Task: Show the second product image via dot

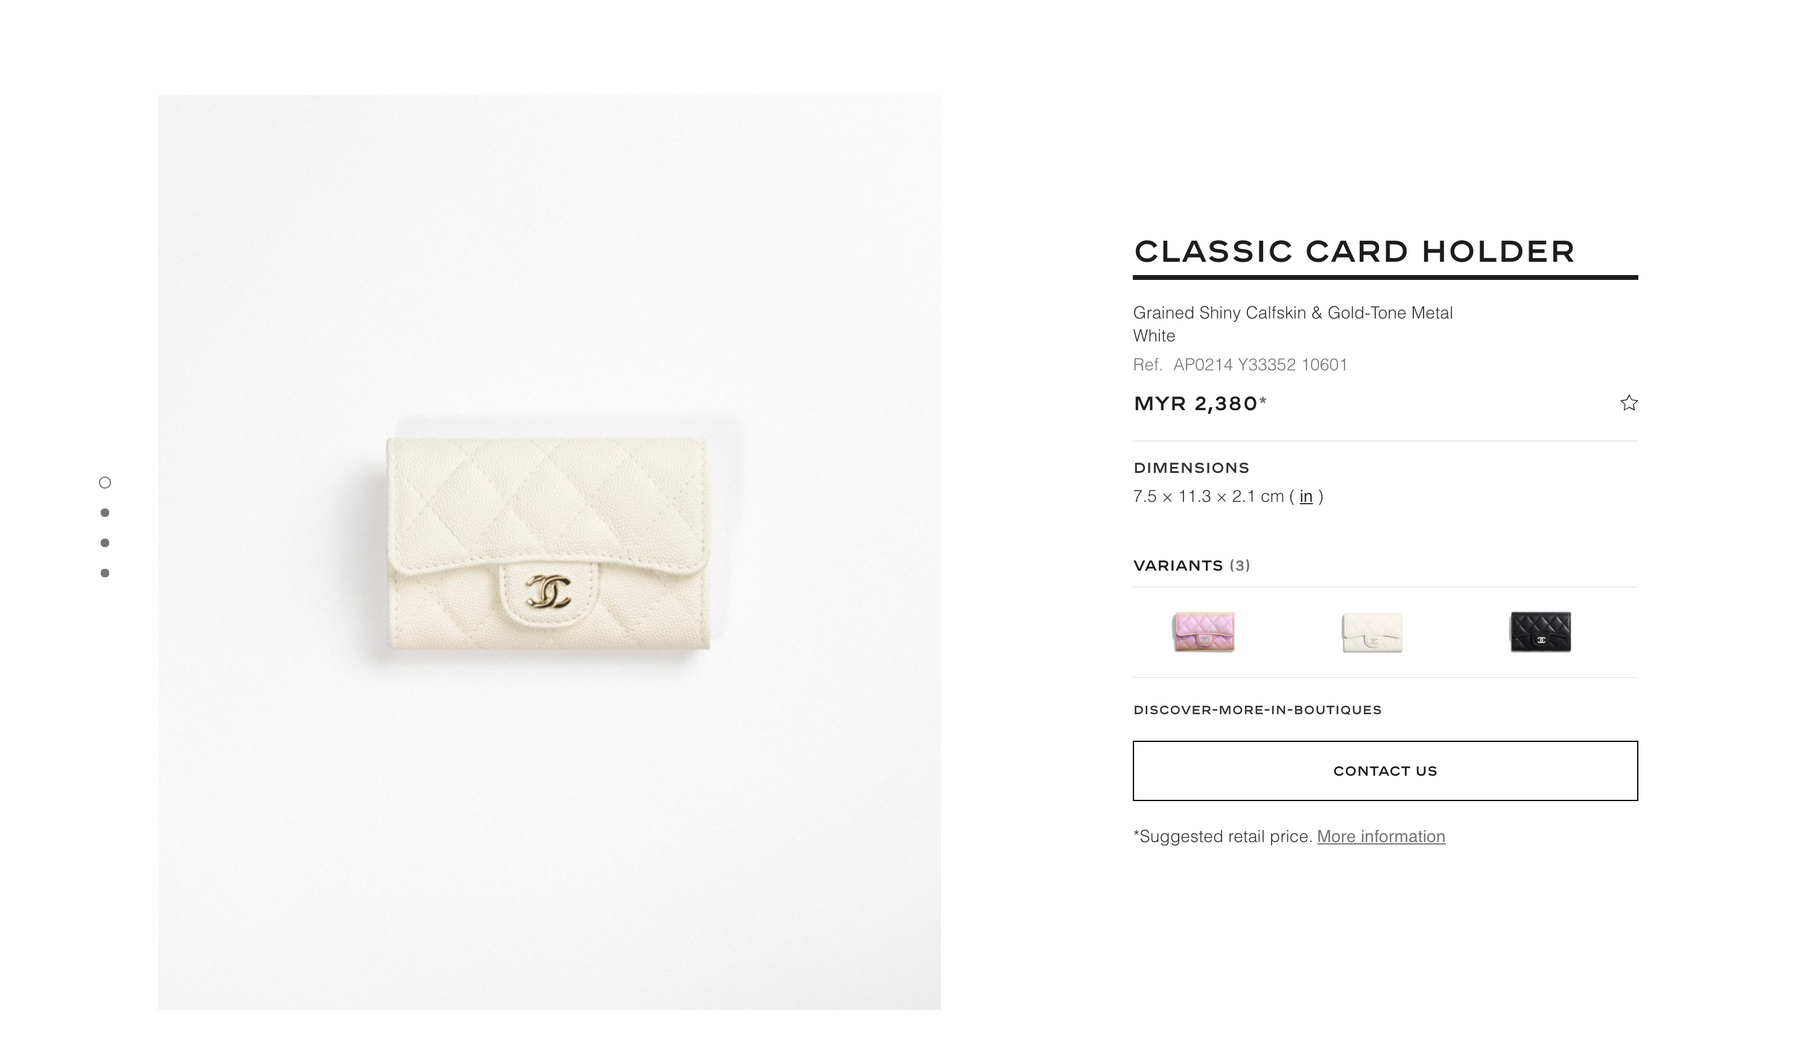Action: [x=105, y=513]
